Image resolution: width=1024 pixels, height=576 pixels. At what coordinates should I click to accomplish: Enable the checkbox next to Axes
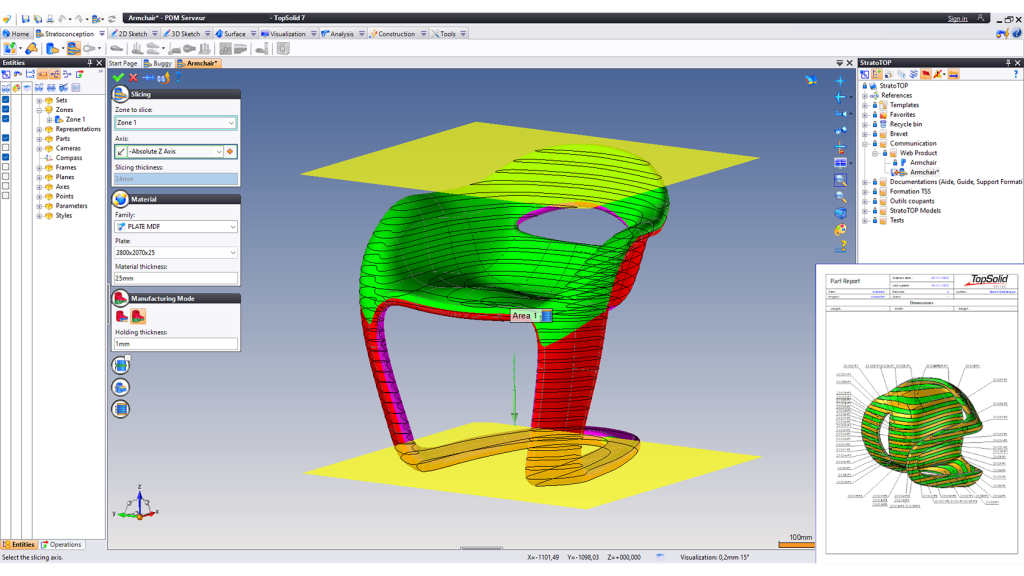pyautogui.click(x=6, y=186)
